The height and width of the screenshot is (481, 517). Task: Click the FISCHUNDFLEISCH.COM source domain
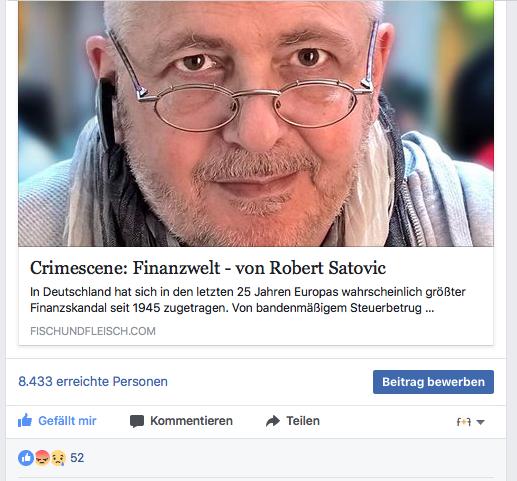[x=93, y=331]
